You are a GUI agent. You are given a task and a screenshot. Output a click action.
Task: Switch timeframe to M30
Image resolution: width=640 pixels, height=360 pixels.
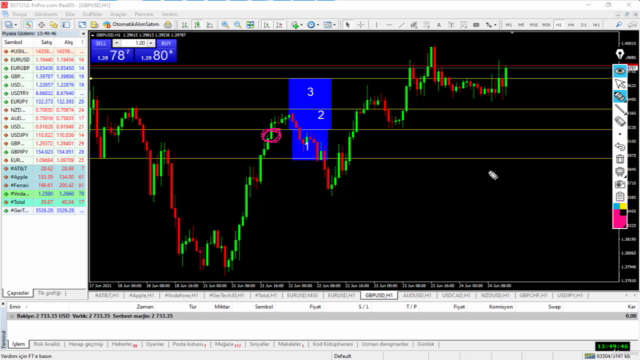546,25
